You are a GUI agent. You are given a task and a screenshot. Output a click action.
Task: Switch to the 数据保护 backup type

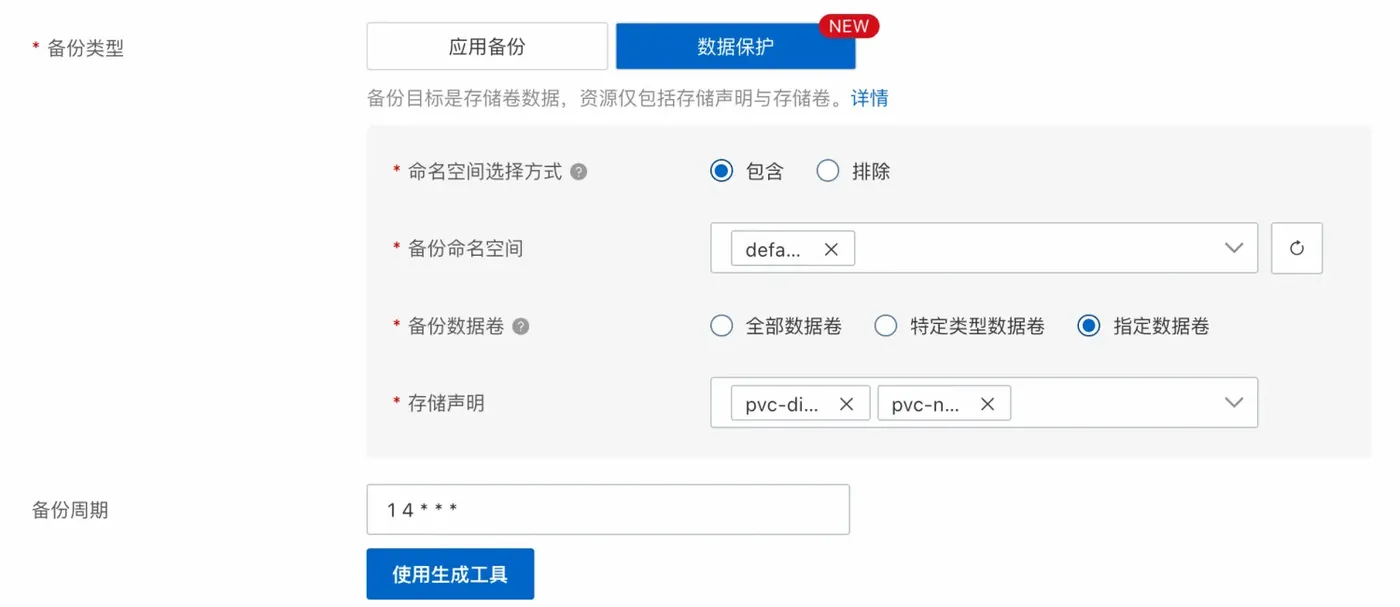point(735,46)
